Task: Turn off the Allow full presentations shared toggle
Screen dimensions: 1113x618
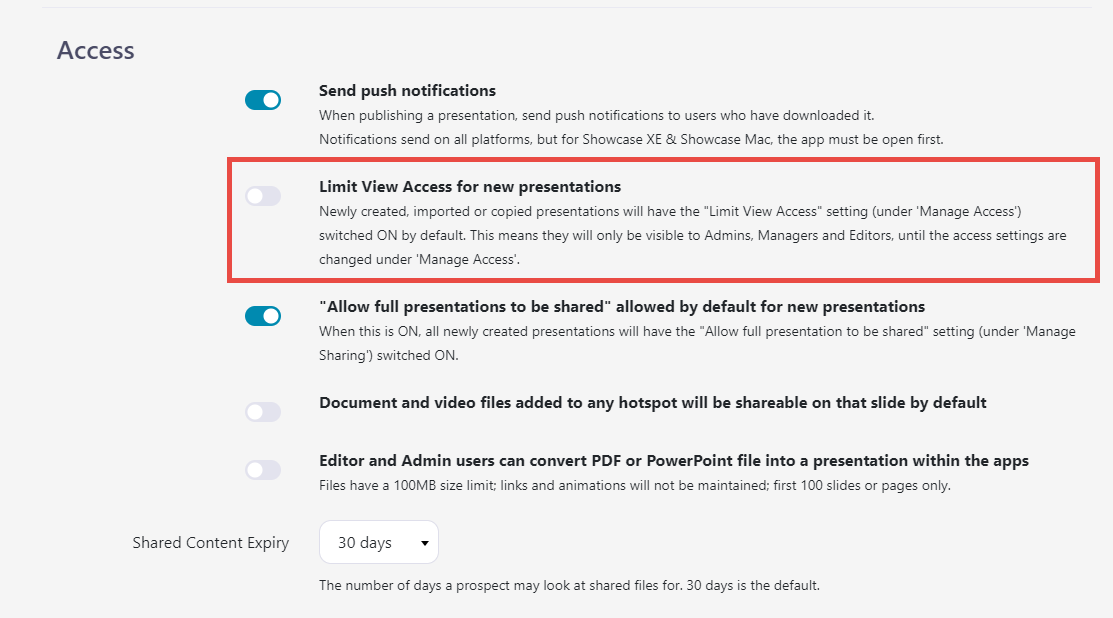Action: tap(263, 316)
